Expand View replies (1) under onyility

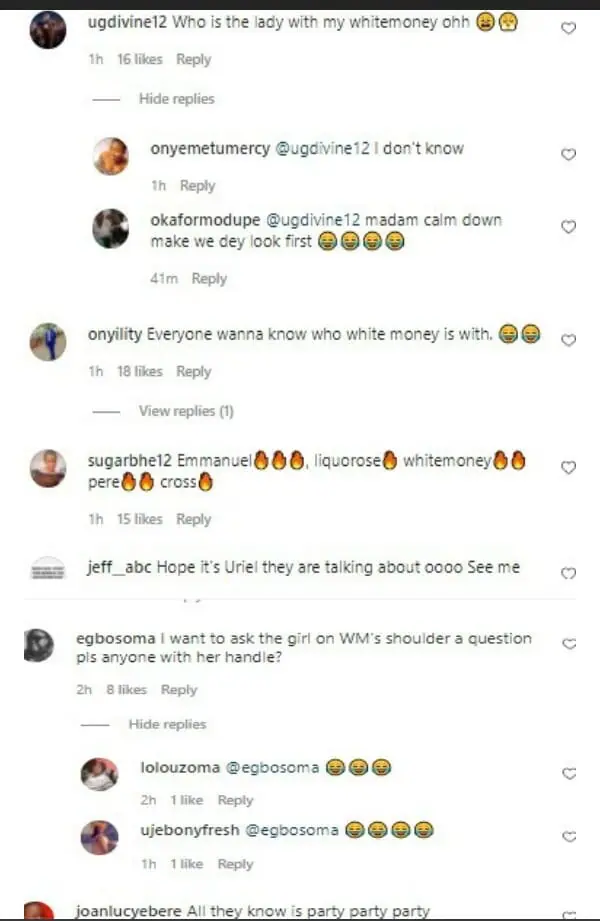click(186, 411)
